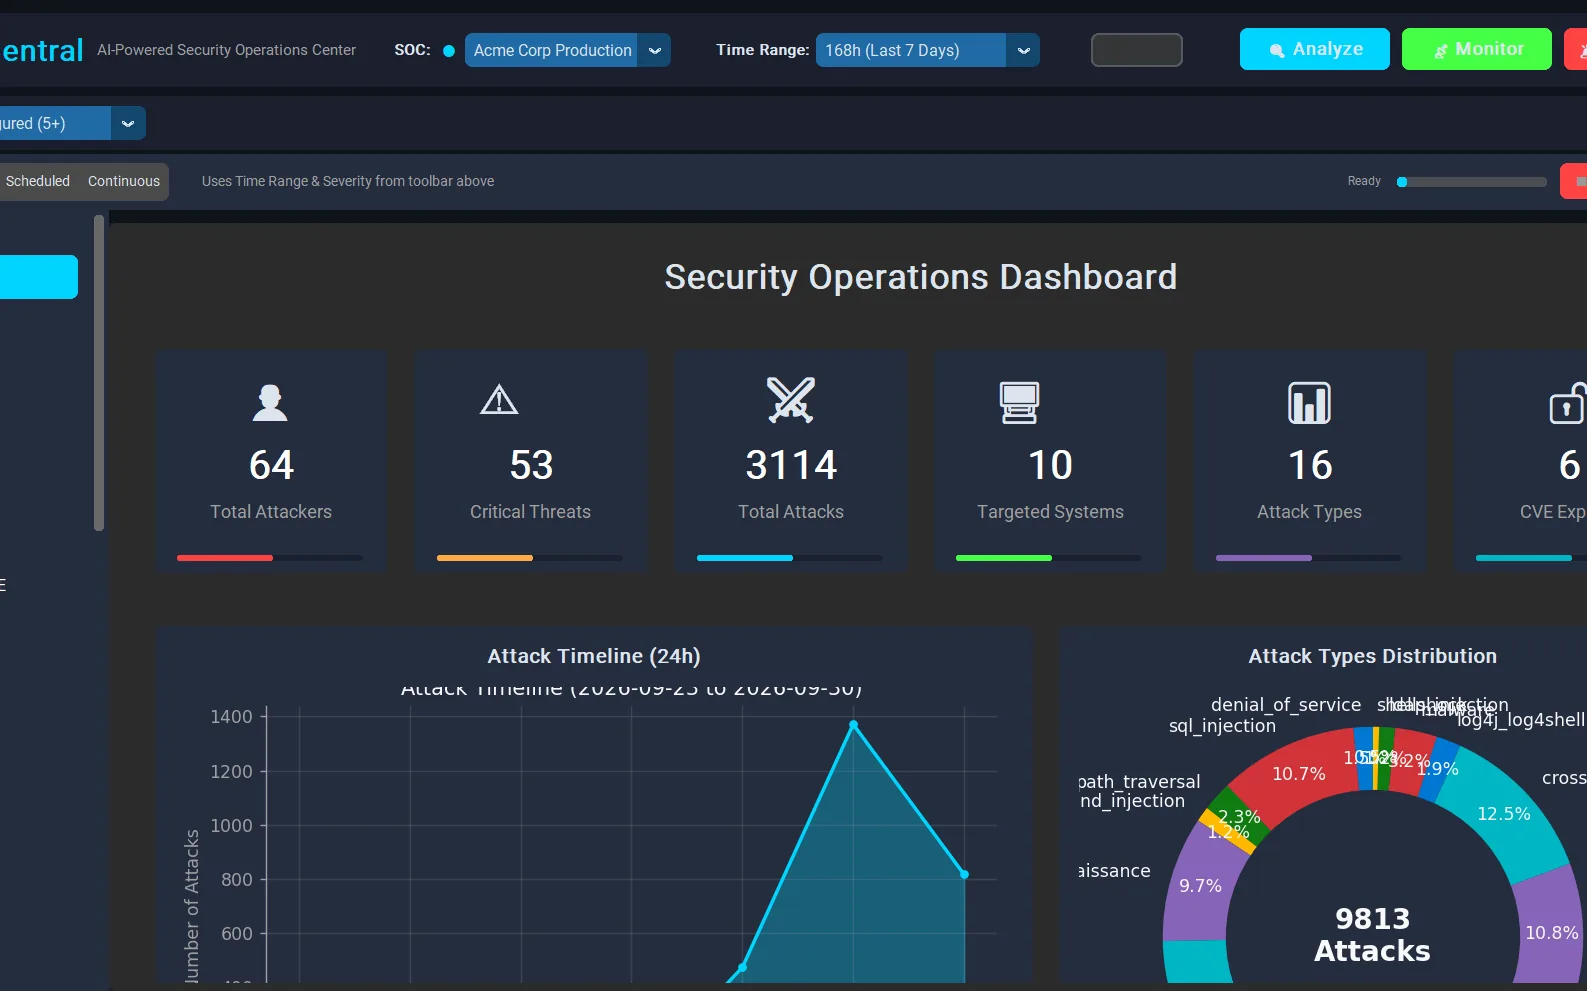
Task: Click the sql_injection chart label
Action: click(1222, 726)
